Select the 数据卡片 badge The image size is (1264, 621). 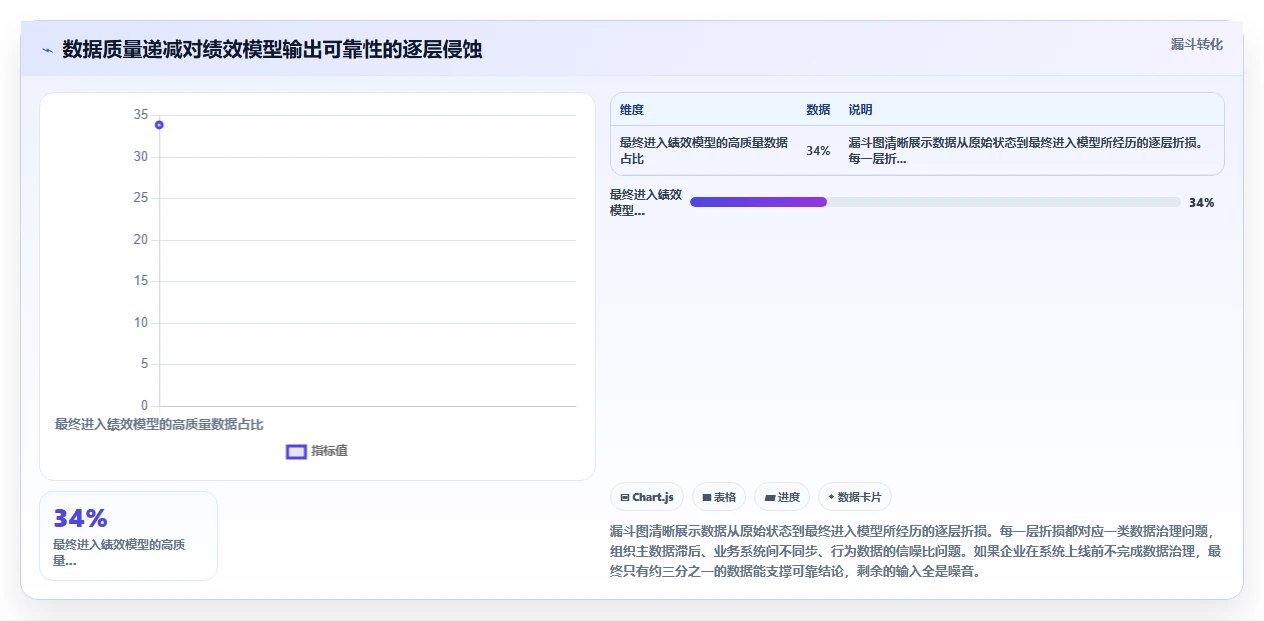(855, 497)
